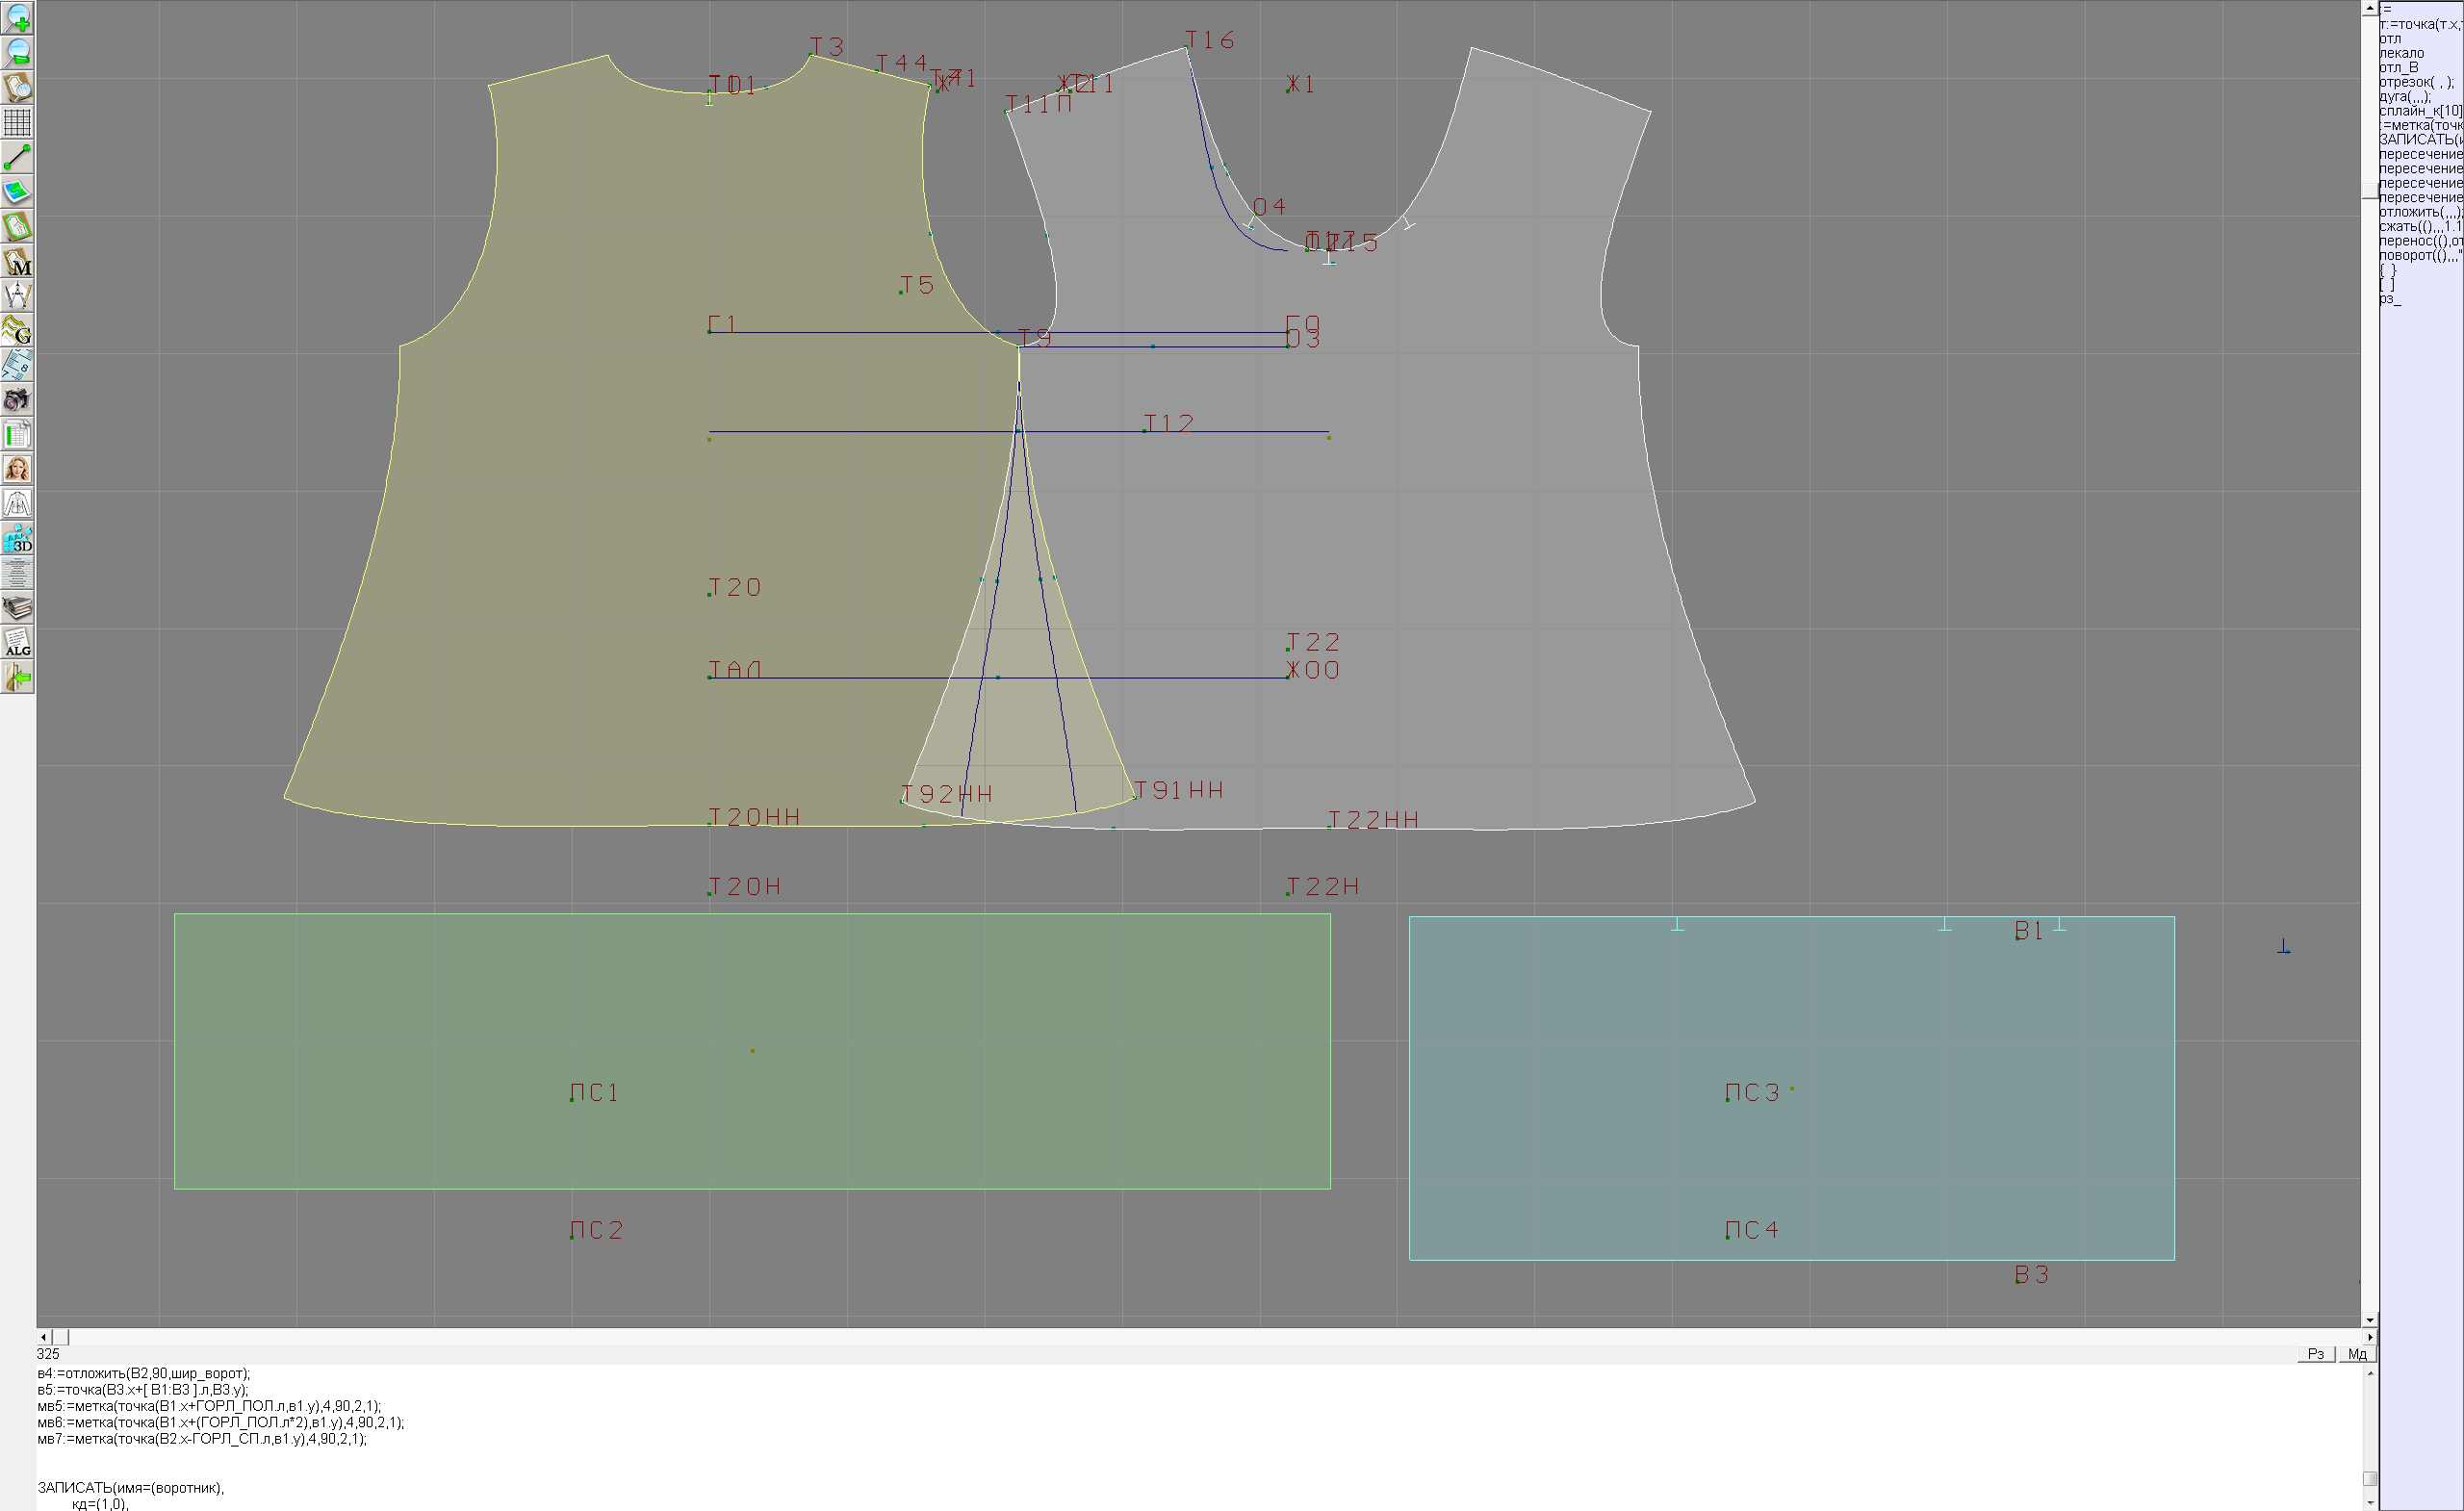Open the woman portrait mannequin icon
This screenshot has width=2464, height=1511.
17,469
